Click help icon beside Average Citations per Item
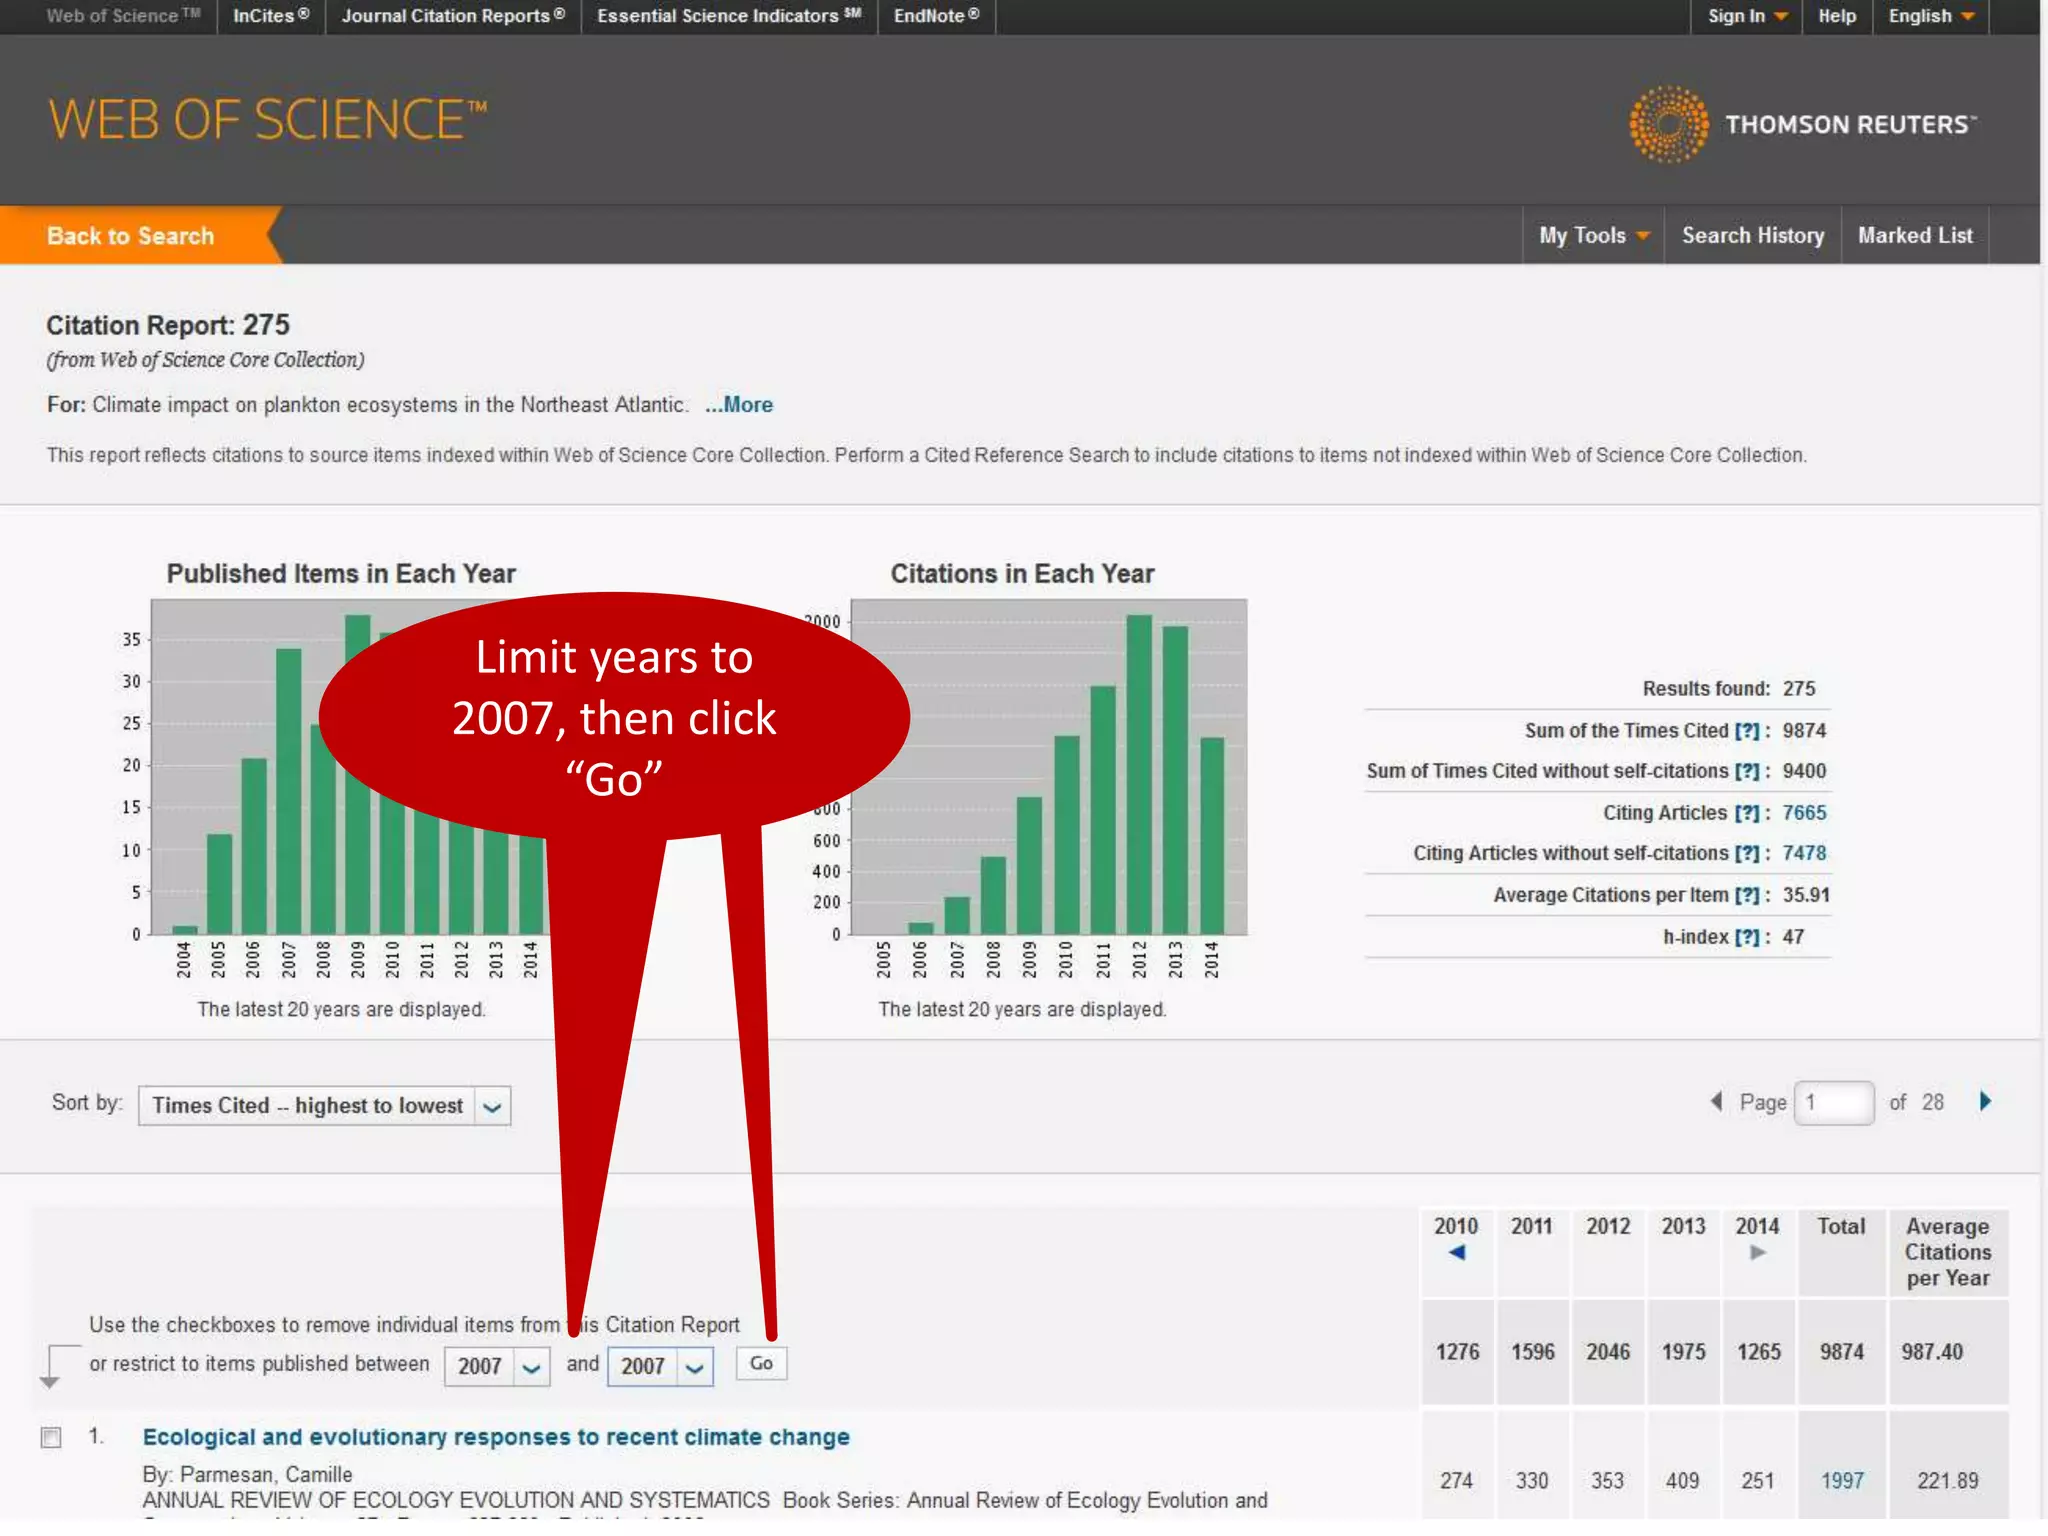The width and height of the screenshot is (2048, 1536). [1746, 896]
